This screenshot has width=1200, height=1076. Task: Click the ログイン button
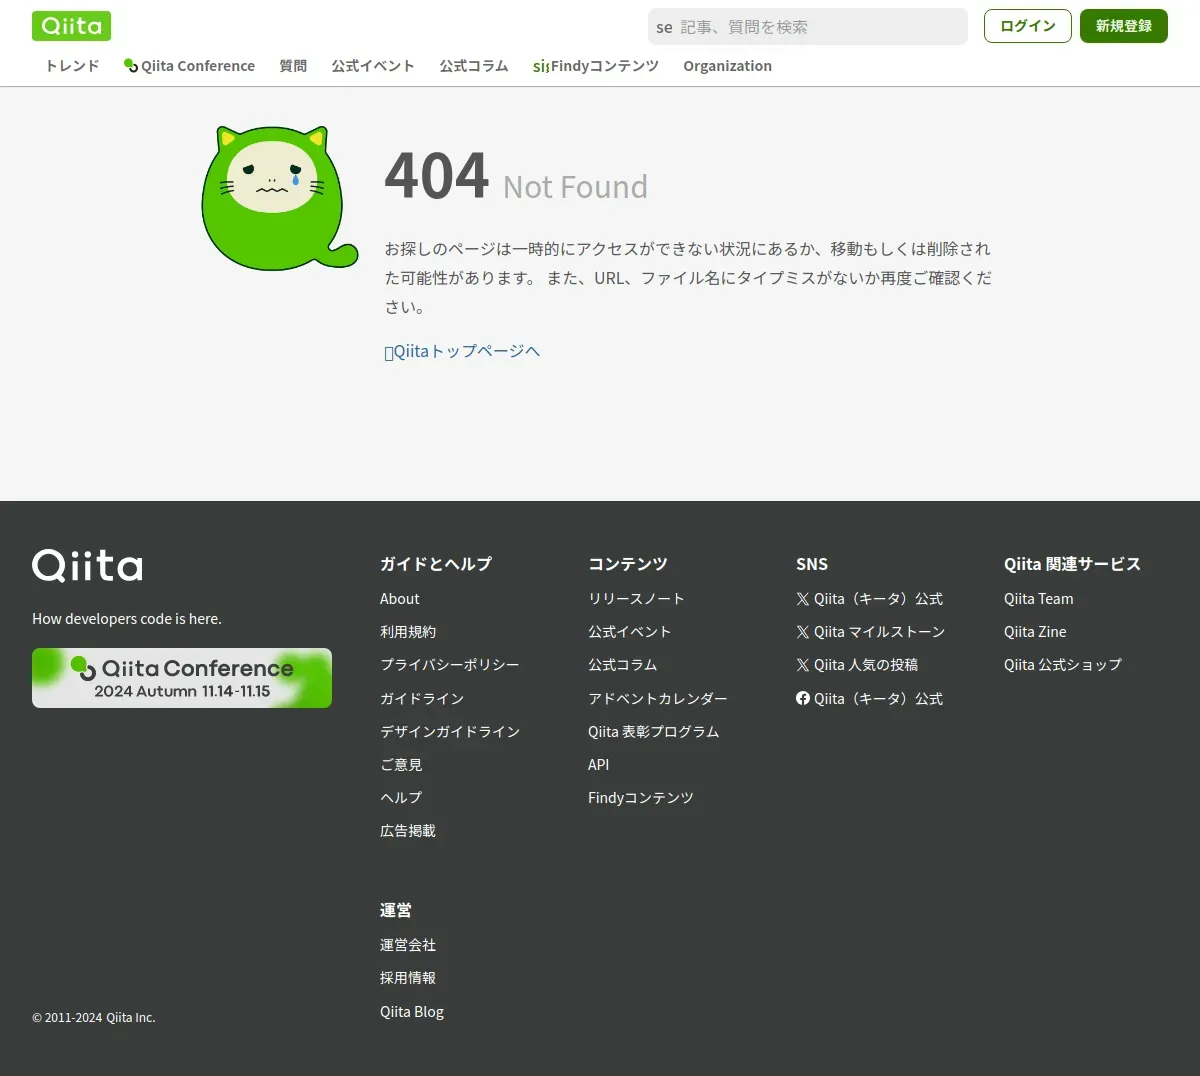pyautogui.click(x=1028, y=26)
